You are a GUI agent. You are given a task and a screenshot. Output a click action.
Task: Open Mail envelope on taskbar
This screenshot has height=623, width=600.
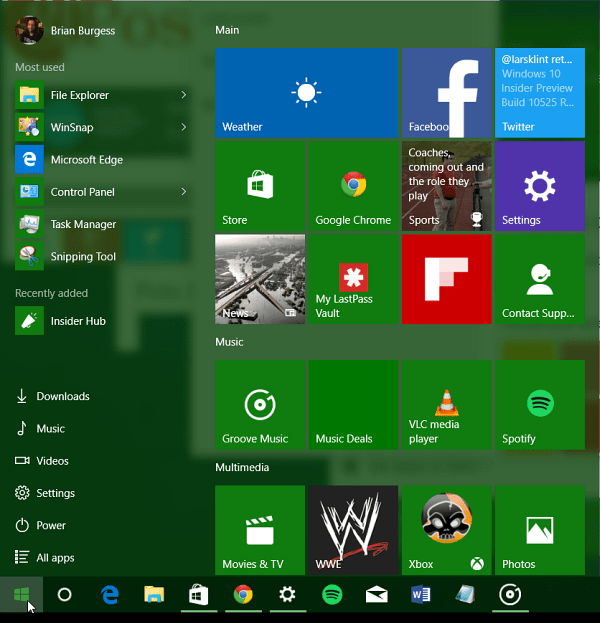[x=377, y=595]
